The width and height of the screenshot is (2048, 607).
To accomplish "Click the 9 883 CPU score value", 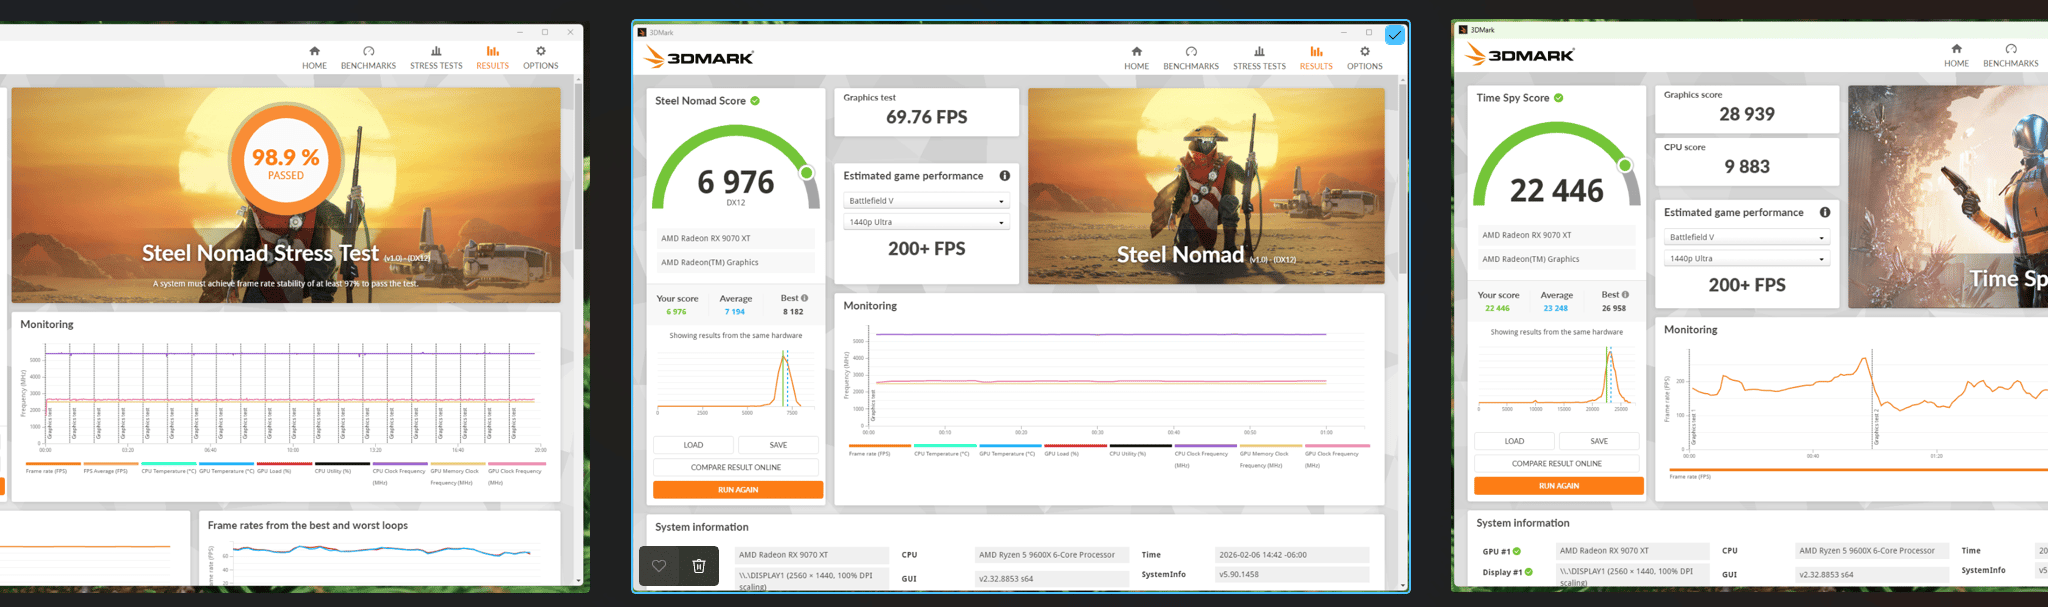I will click(x=1747, y=167).
